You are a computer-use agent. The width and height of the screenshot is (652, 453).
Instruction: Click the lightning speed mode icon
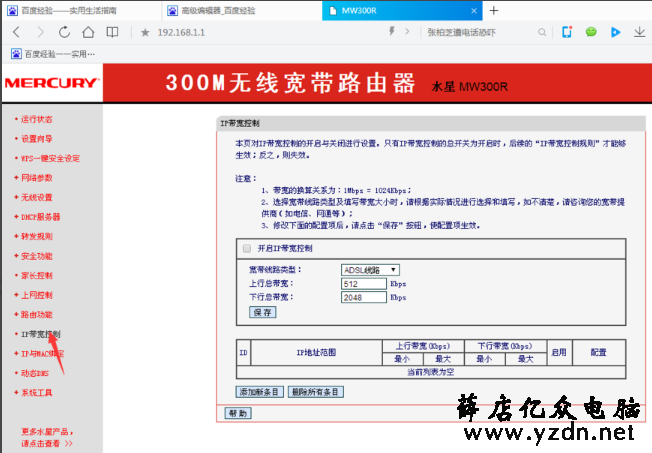pos(391,31)
